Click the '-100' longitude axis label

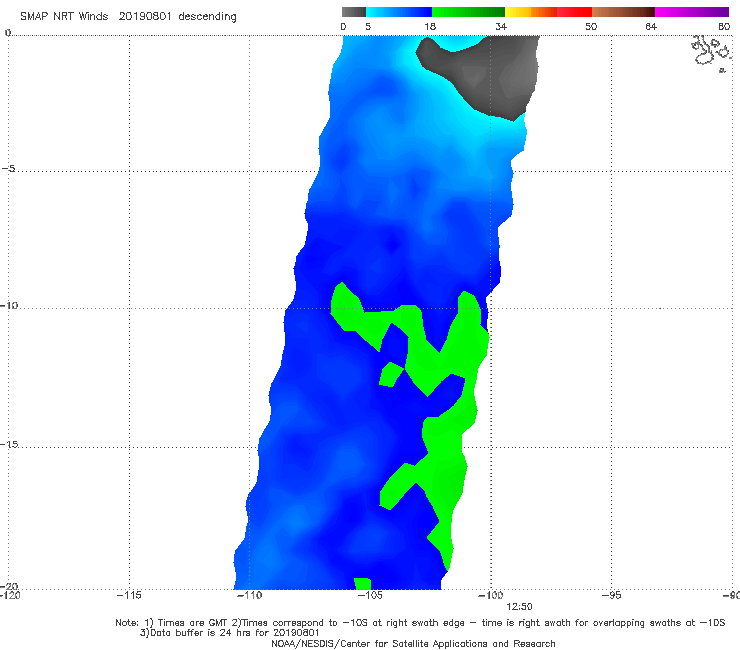tap(491, 595)
